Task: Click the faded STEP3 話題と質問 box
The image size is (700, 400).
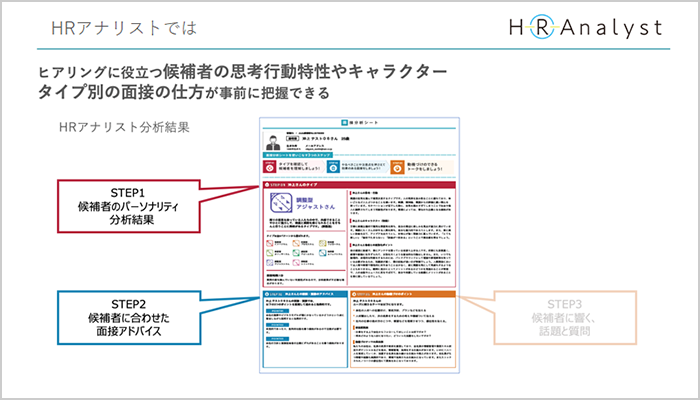Action: point(565,317)
